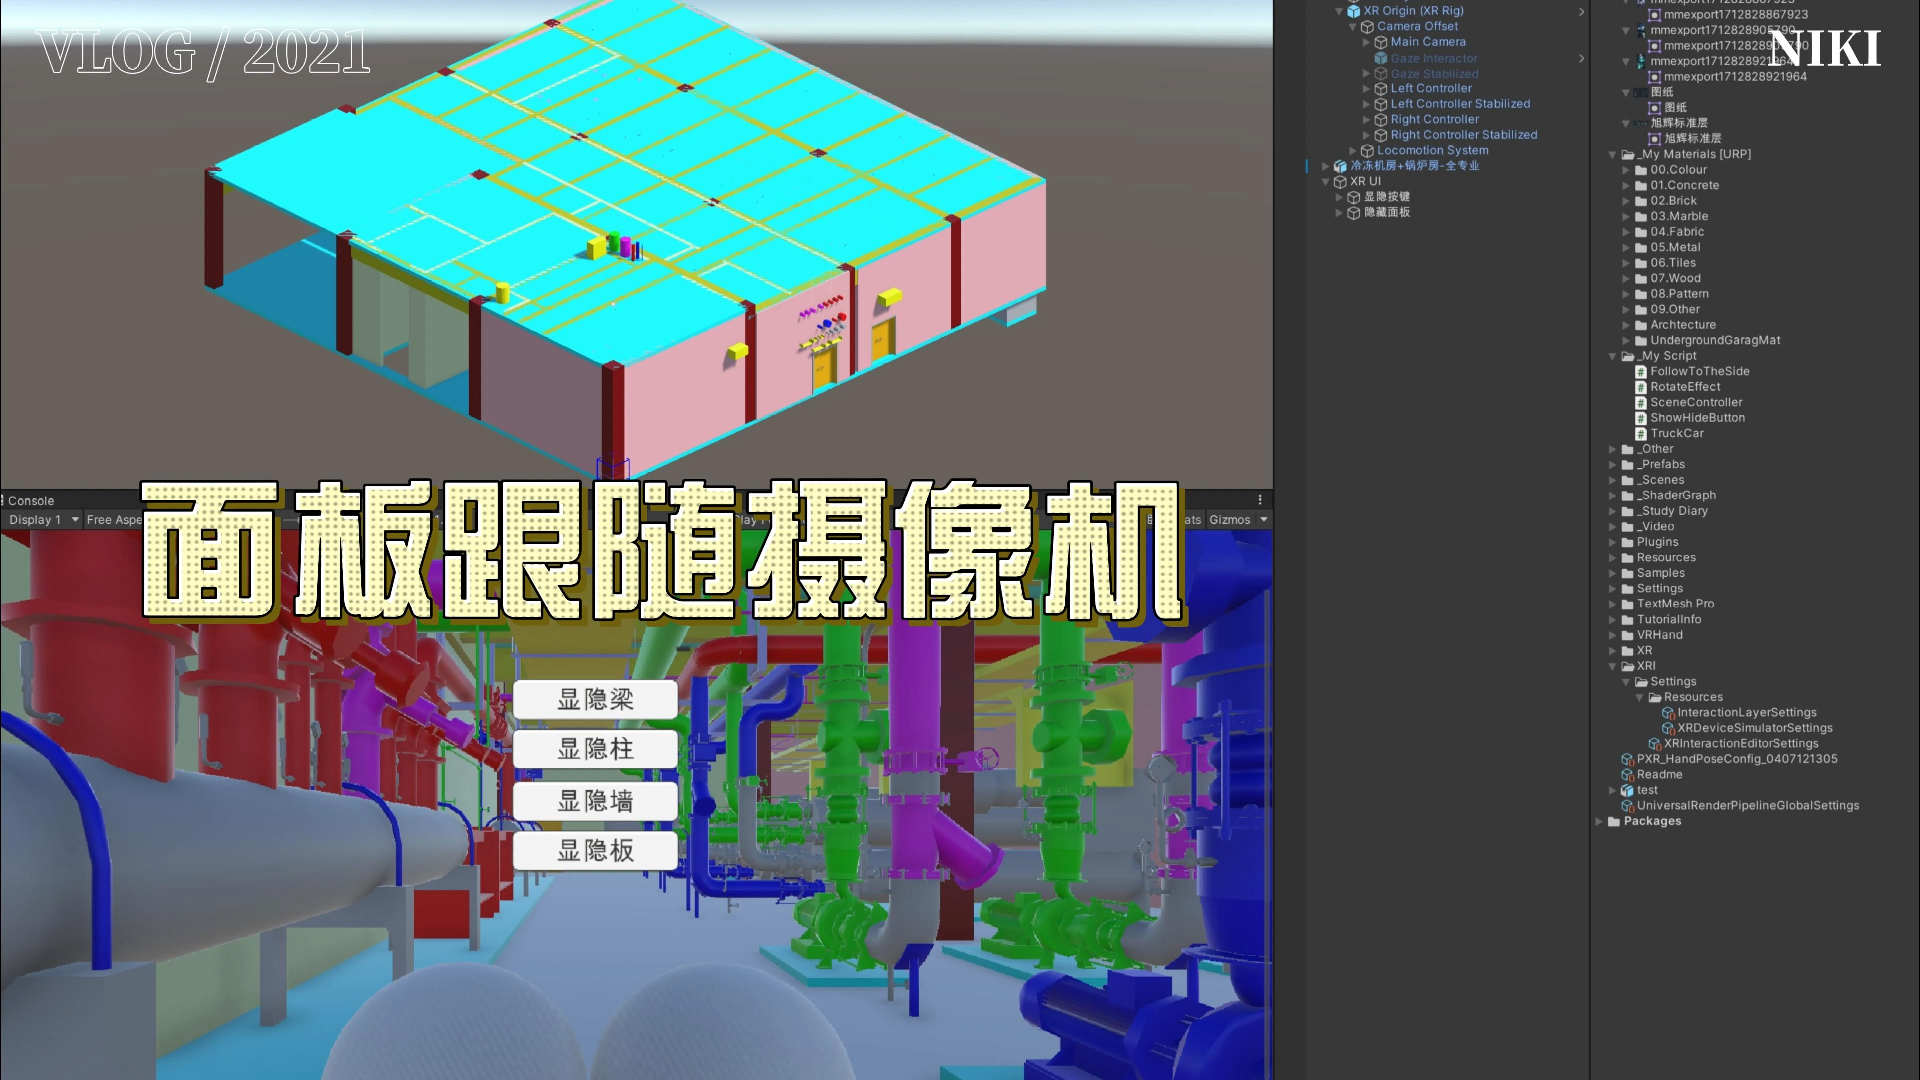
Task: Collapse the Camera Offset hierarchy node
Action: pyautogui.click(x=1353, y=27)
